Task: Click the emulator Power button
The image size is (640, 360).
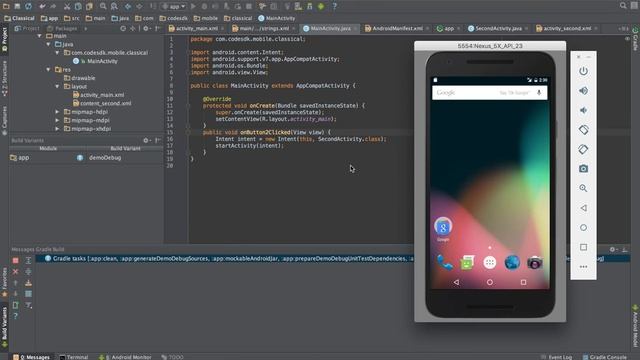Action: (583, 71)
